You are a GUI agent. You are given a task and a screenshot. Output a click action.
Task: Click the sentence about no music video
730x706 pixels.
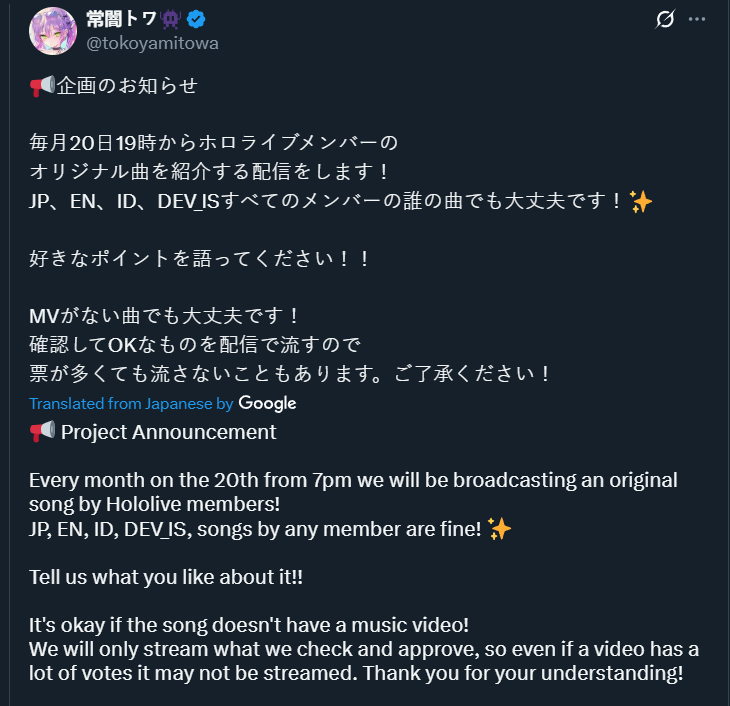coord(249,625)
